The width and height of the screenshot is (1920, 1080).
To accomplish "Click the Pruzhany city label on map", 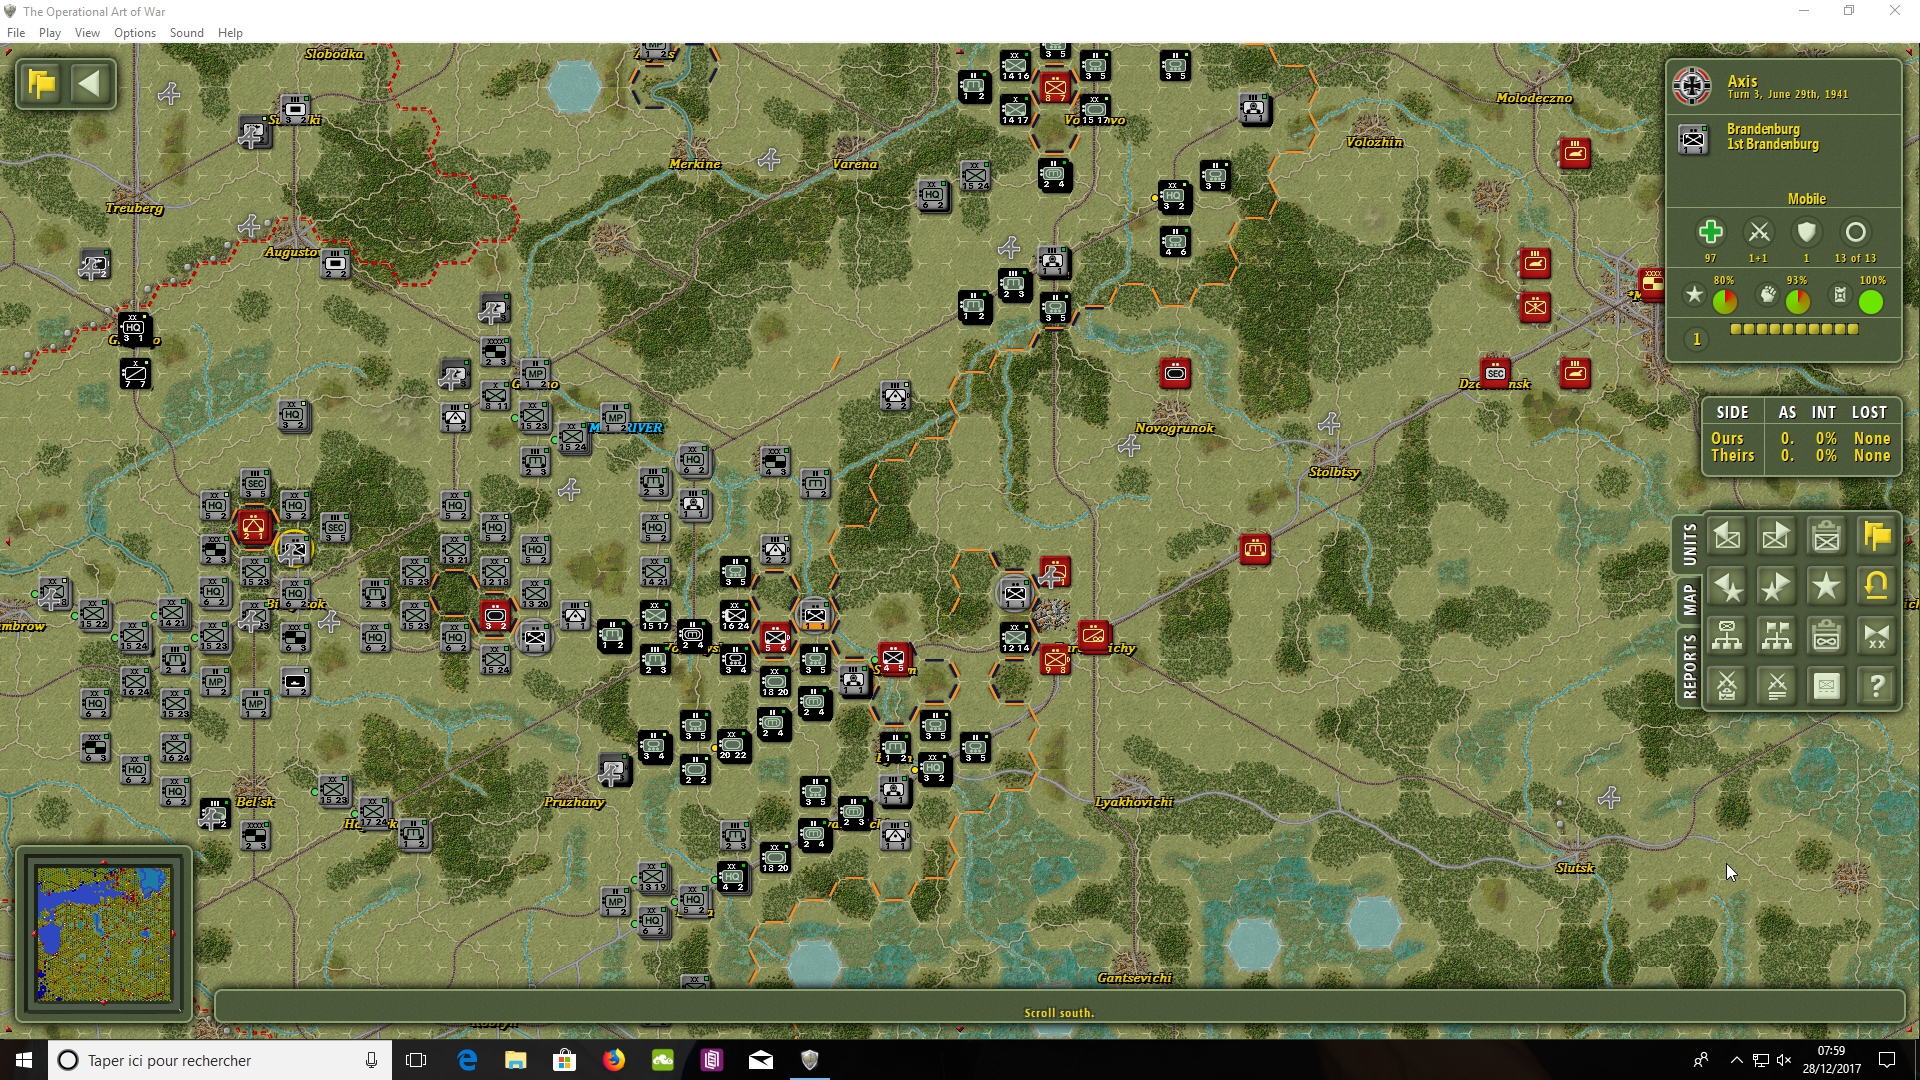I will 574,802.
